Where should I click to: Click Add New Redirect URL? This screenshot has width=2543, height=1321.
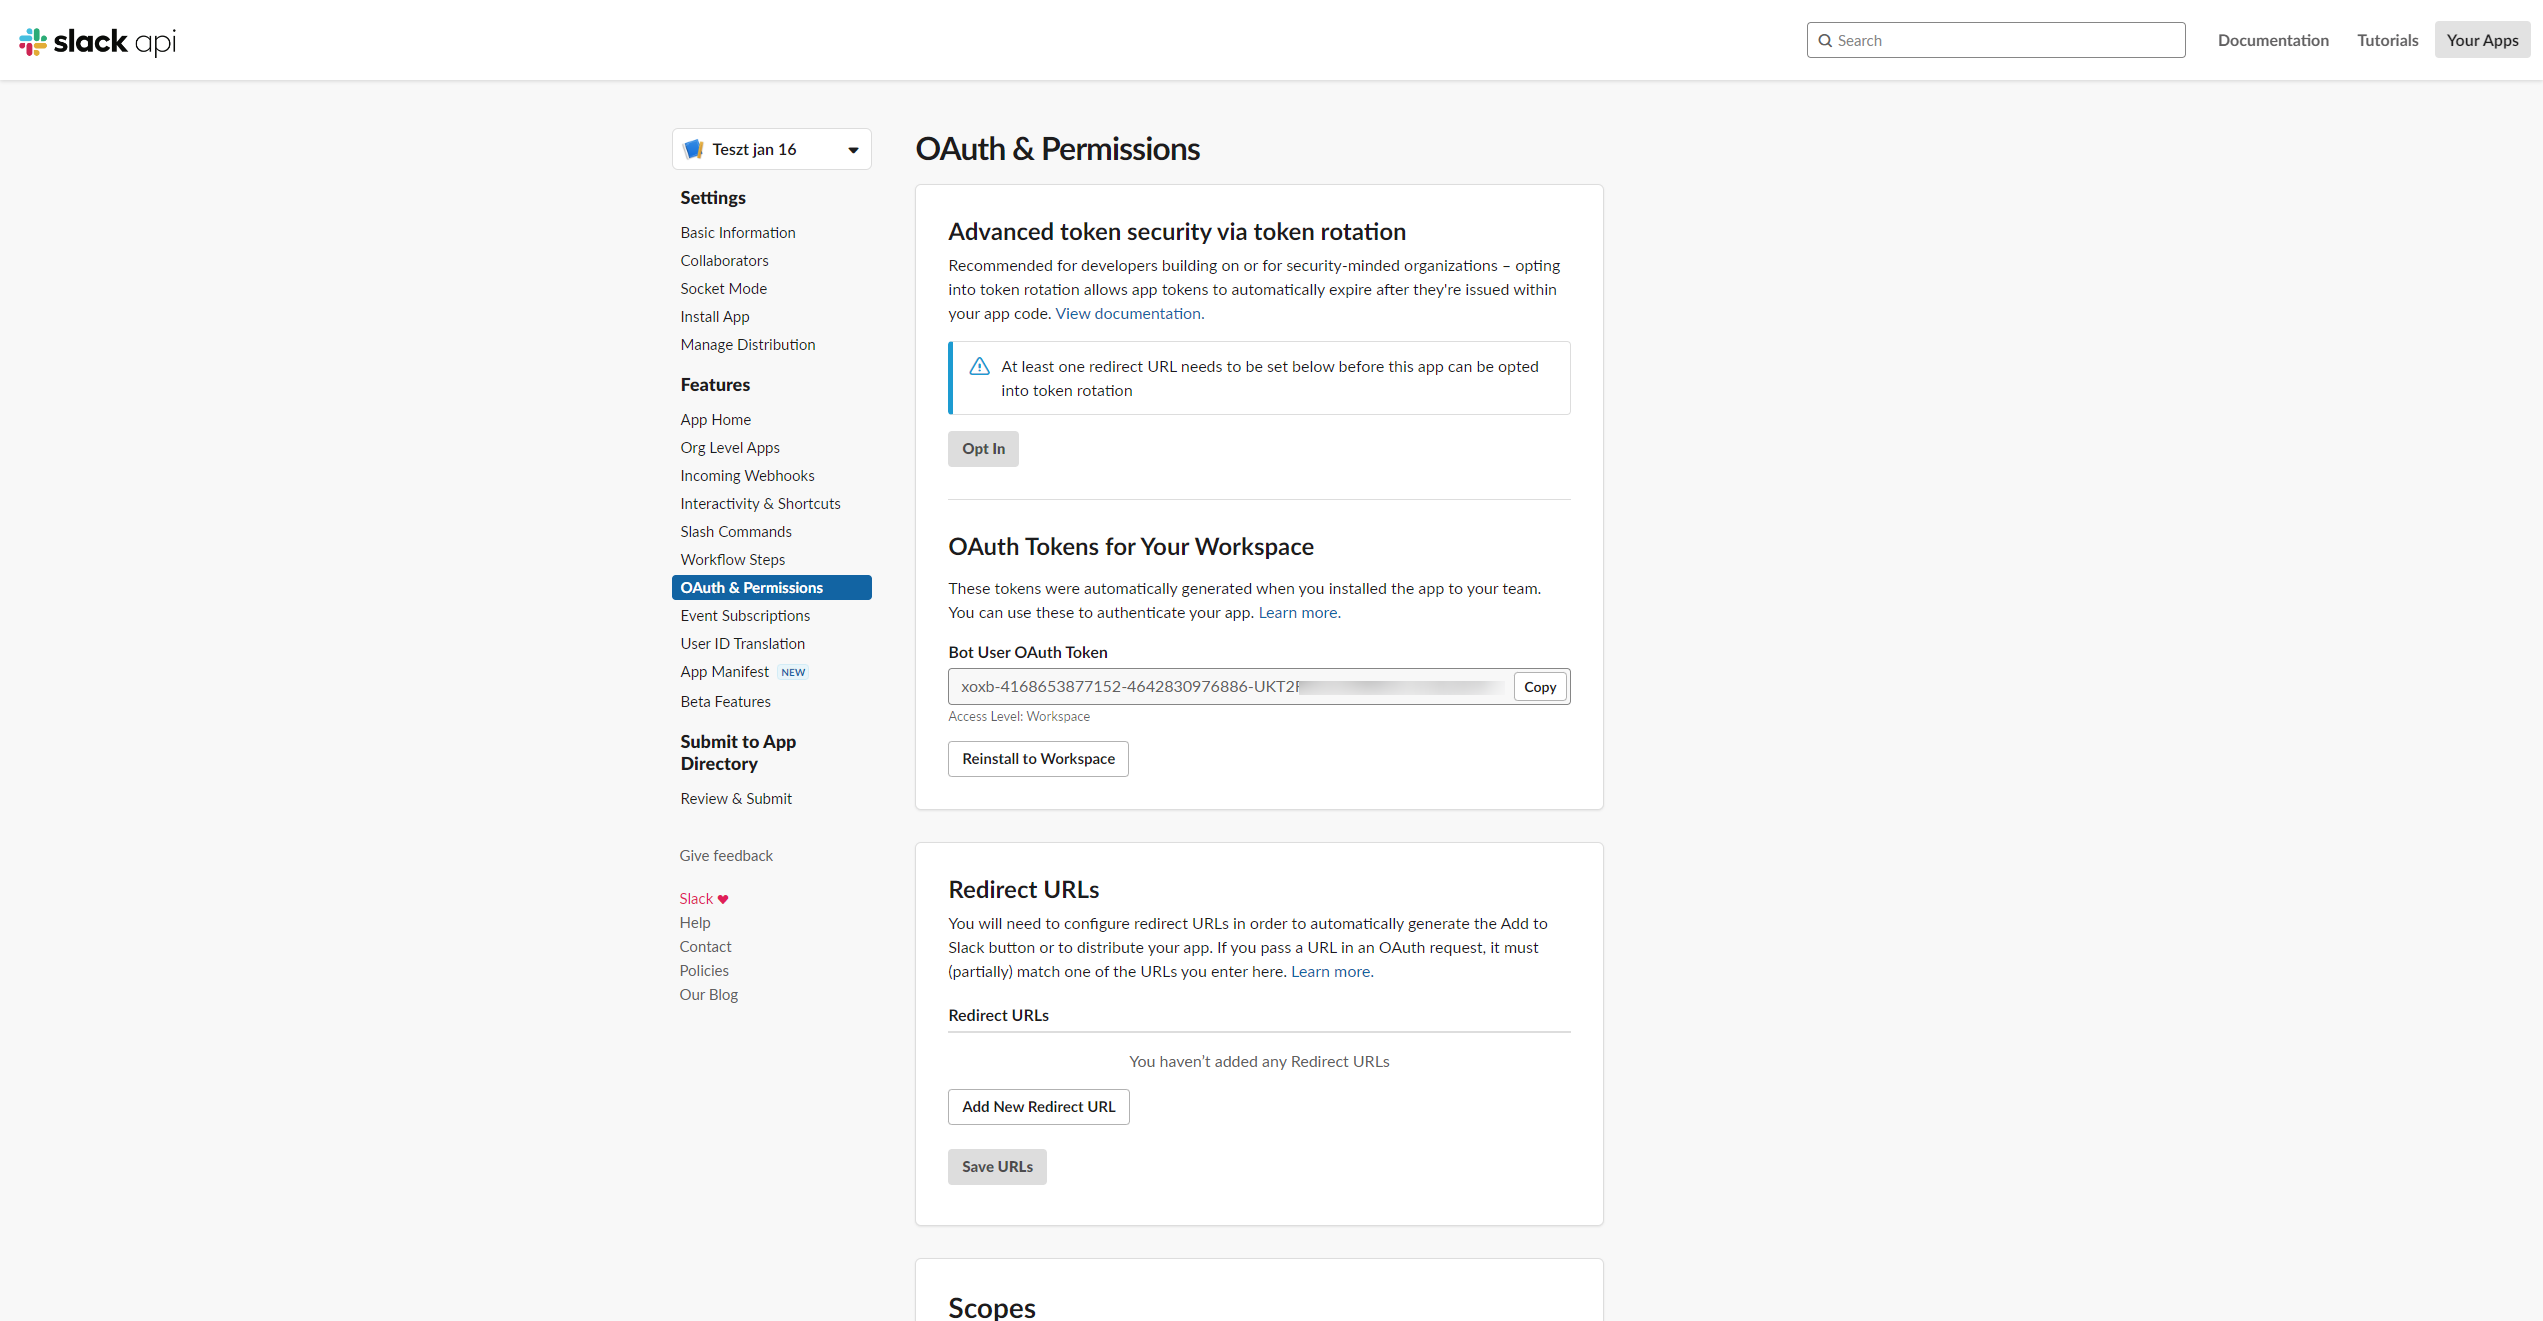1037,1107
